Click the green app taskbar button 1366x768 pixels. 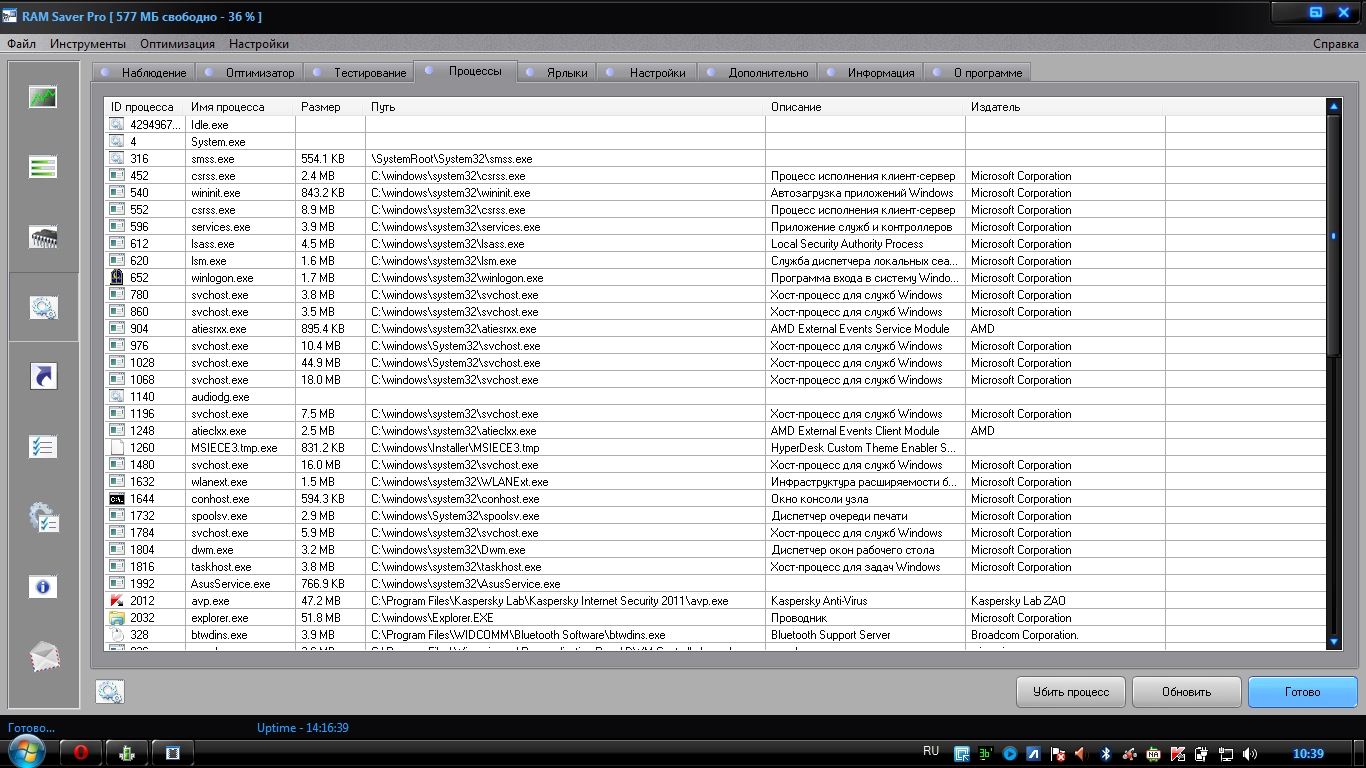click(127, 752)
